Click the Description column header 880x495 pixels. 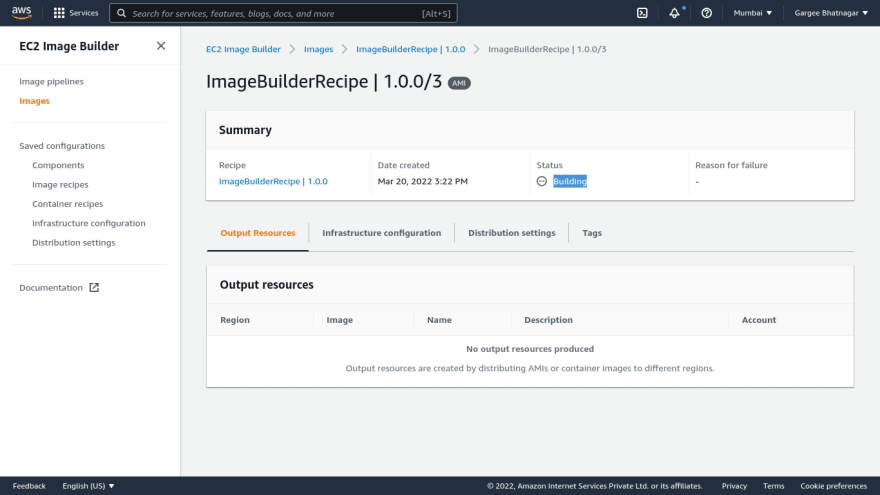point(548,320)
